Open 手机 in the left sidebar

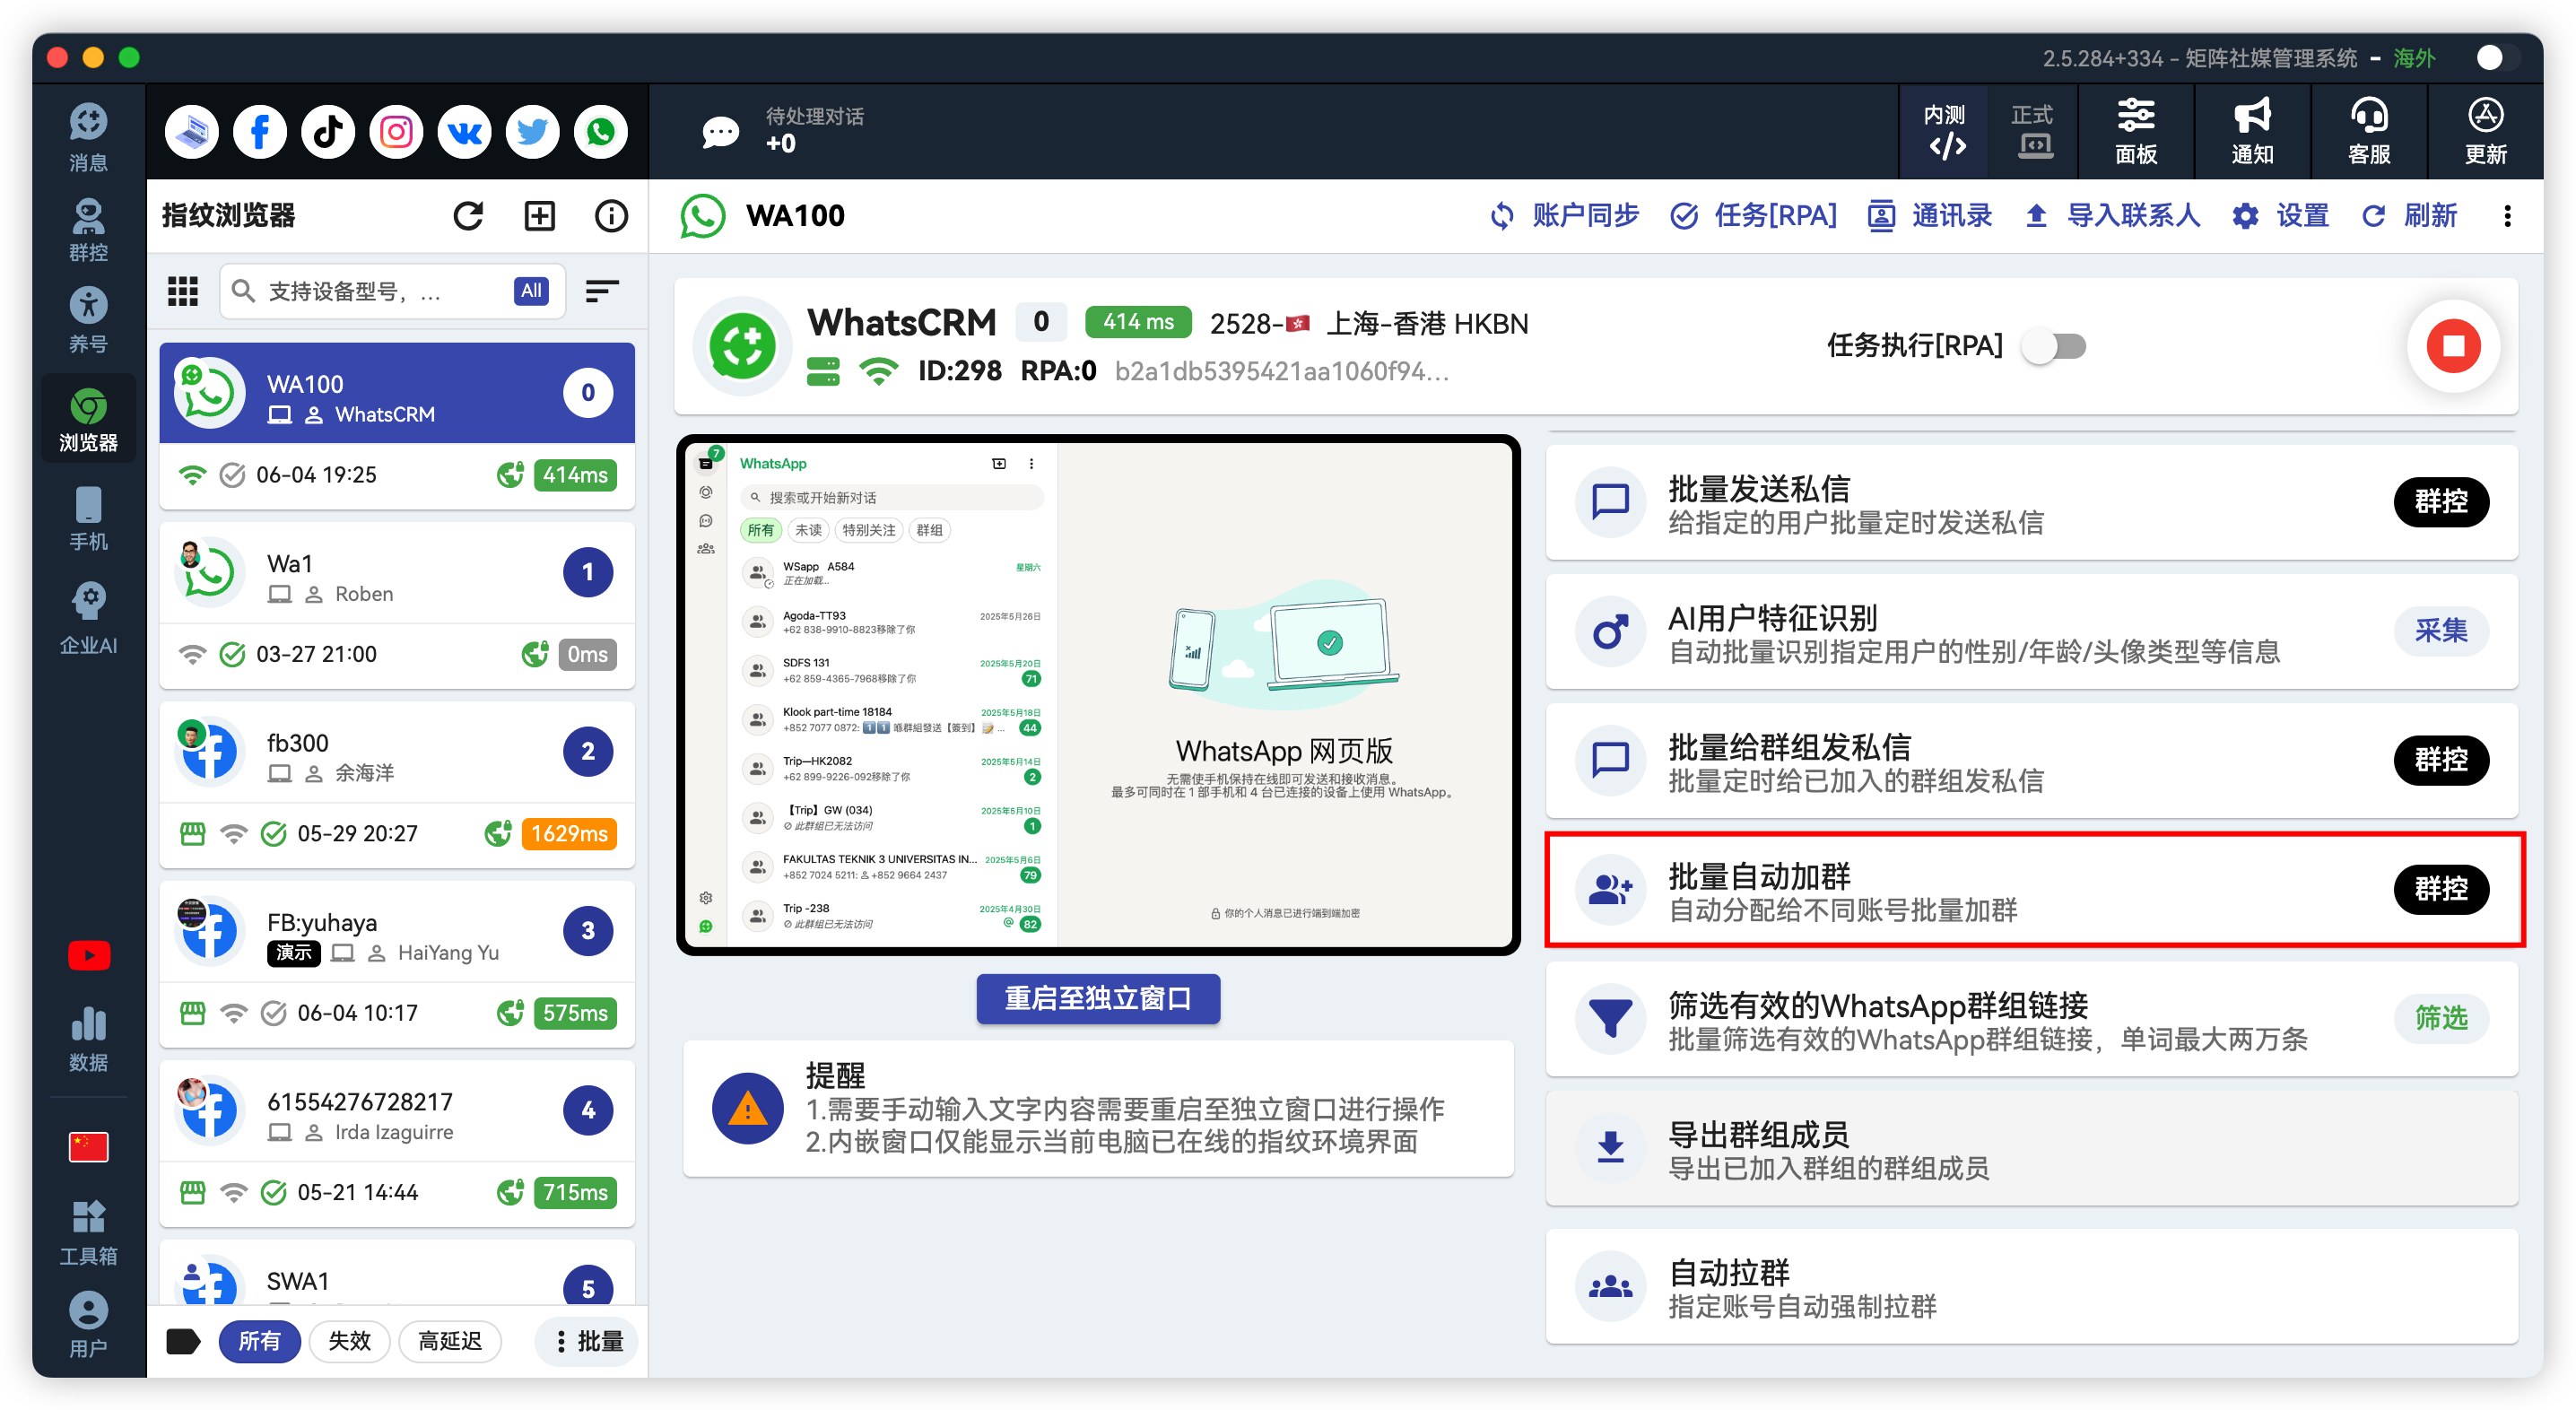tap(88, 518)
